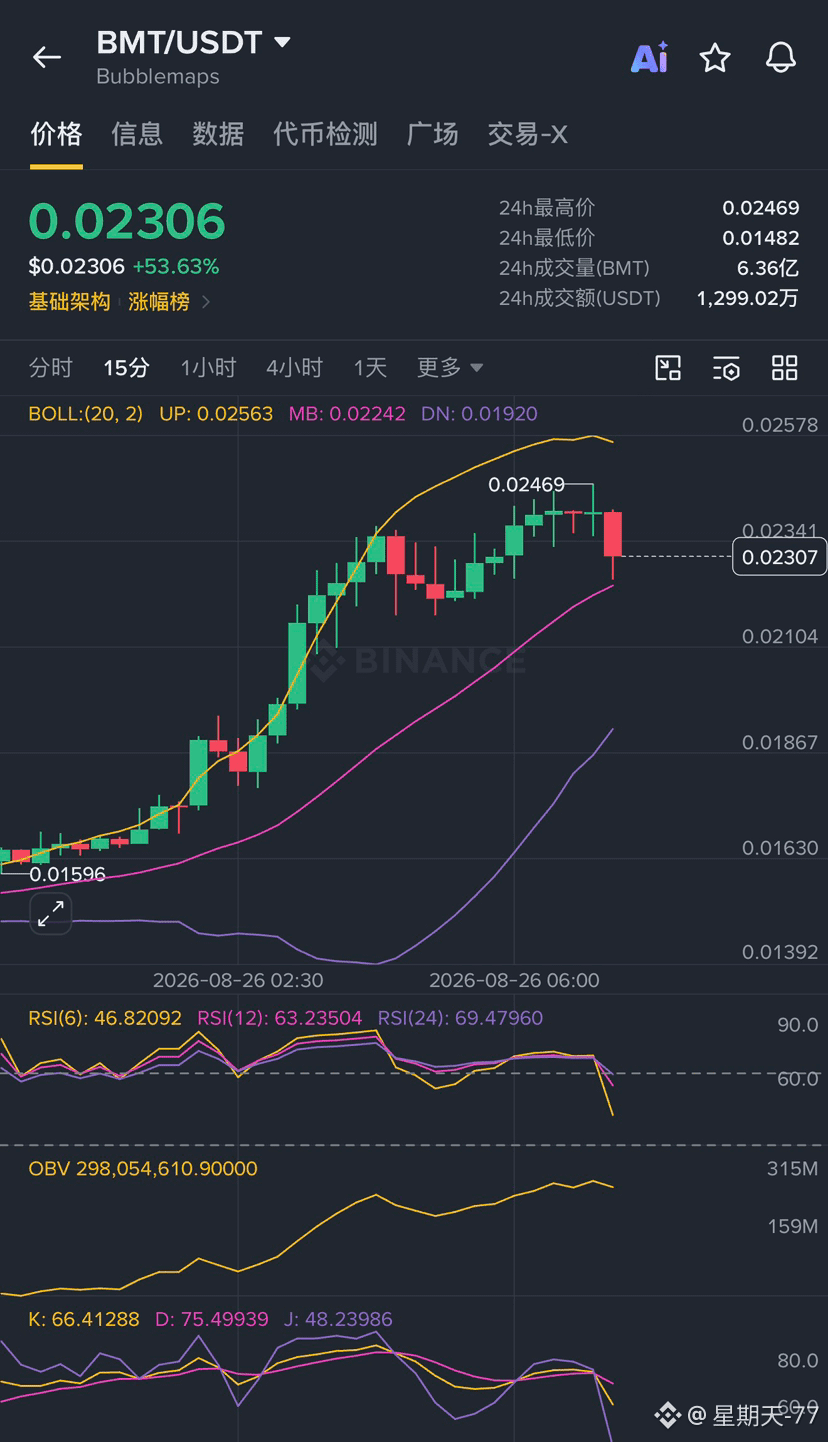828x1442 pixels.
Task: Click the 2026-08-26 02:30 time label
Action: pos(238,980)
